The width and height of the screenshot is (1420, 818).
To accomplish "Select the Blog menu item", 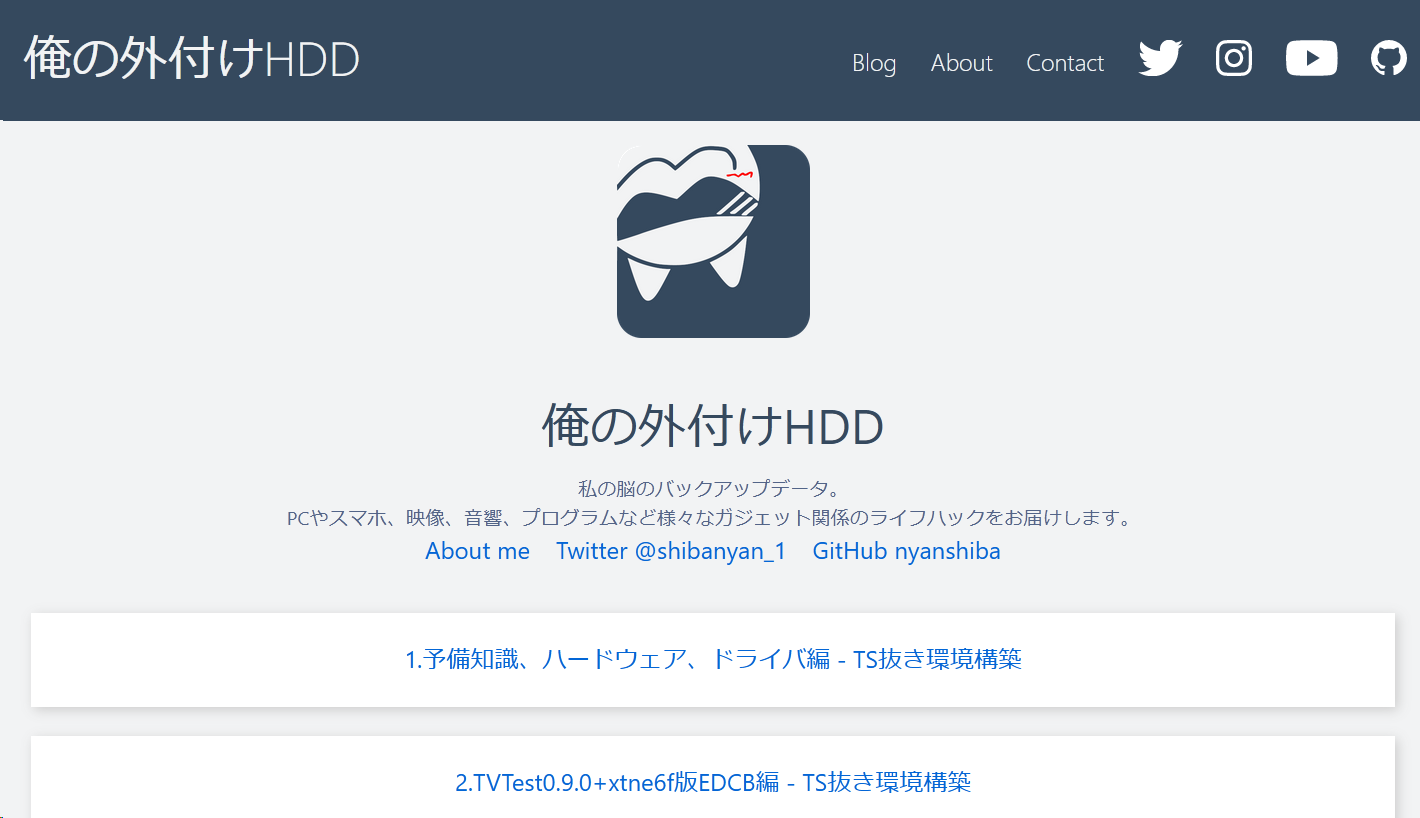I will click(874, 62).
